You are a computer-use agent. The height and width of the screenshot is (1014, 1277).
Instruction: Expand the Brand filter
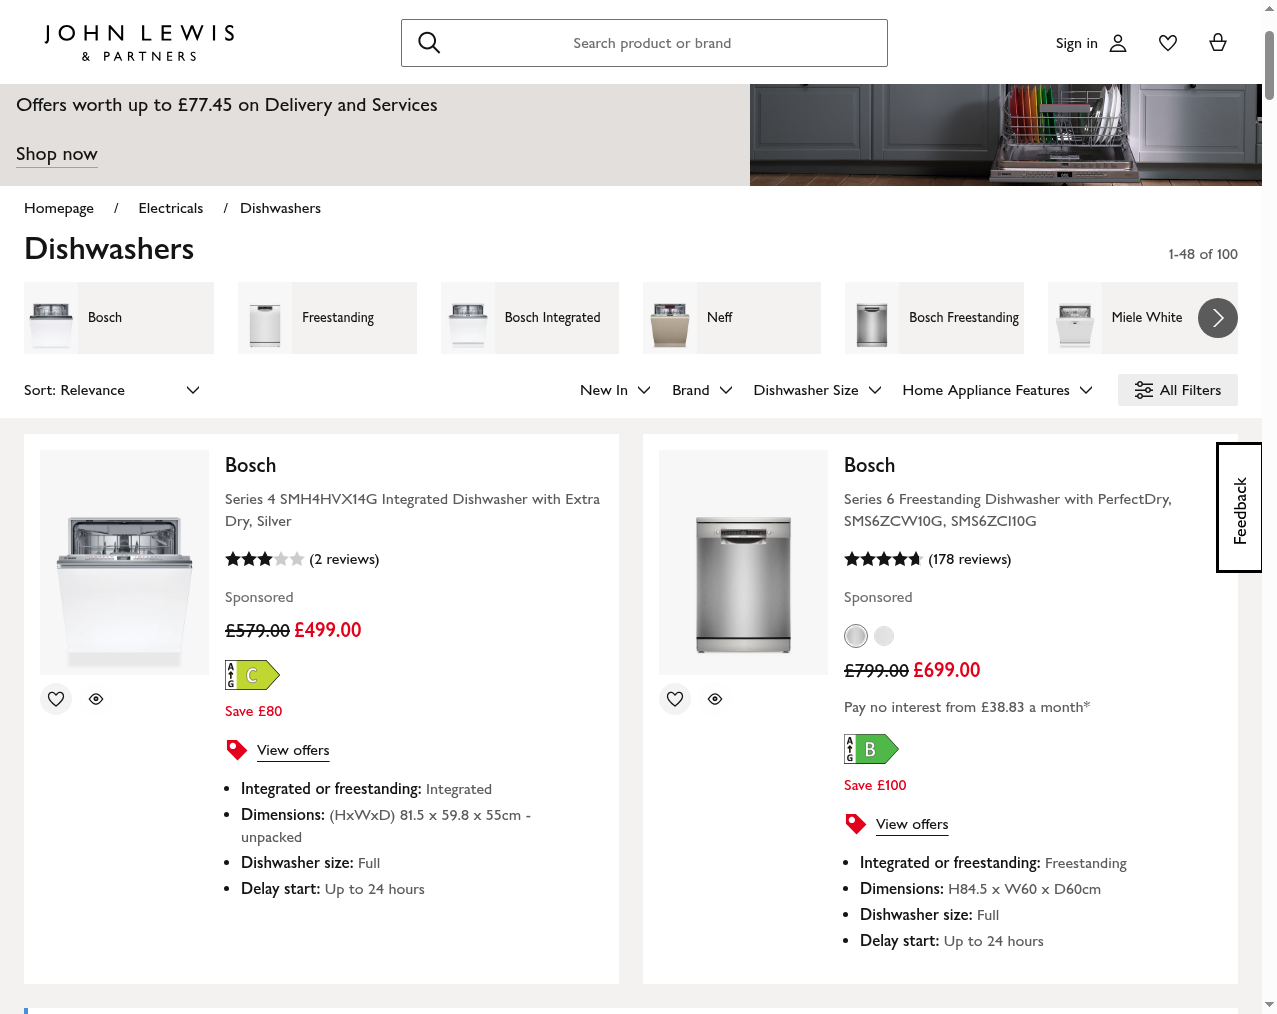(x=702, y=390)
